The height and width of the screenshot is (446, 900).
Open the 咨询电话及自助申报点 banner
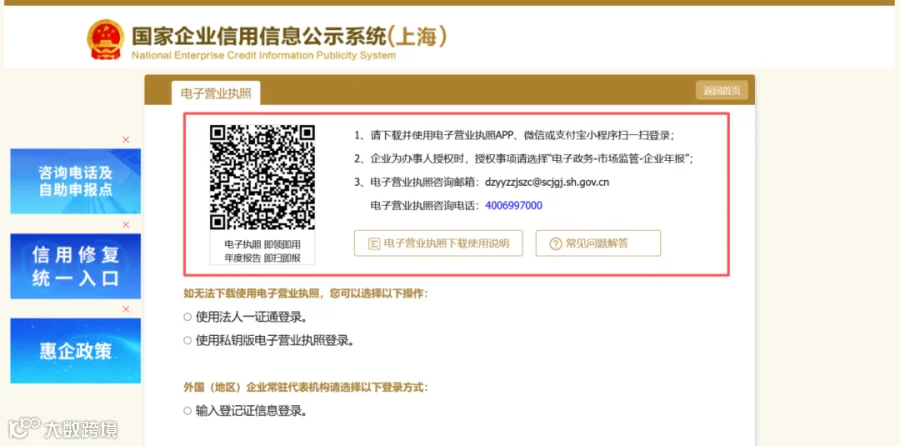coord(75,181)
